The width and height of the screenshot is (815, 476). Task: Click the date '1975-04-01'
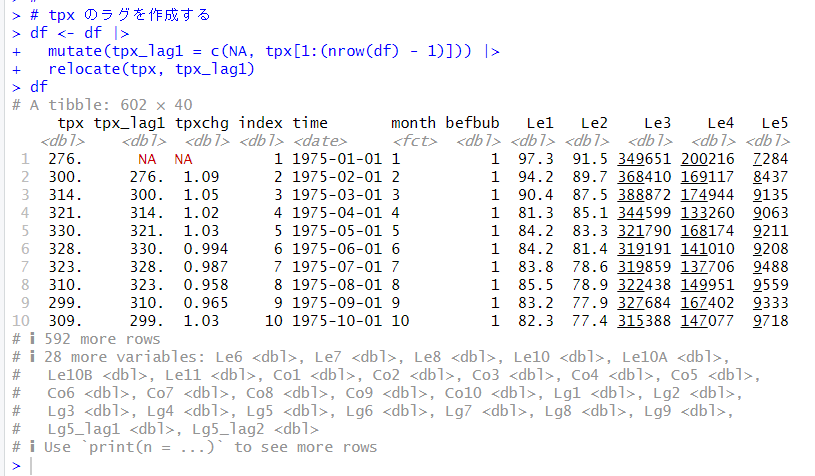point(337,213)
